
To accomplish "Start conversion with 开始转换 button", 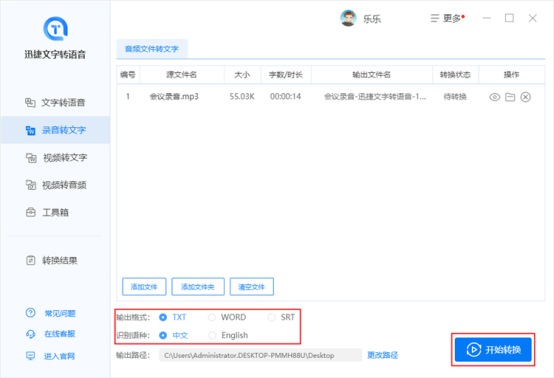I will pyautogui.click(x=493, y=349).
